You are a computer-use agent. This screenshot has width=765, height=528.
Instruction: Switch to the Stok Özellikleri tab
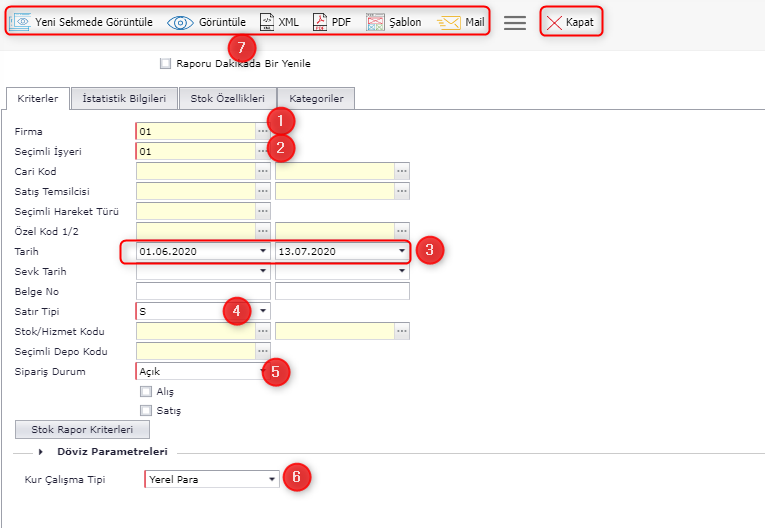pos(227,98)
